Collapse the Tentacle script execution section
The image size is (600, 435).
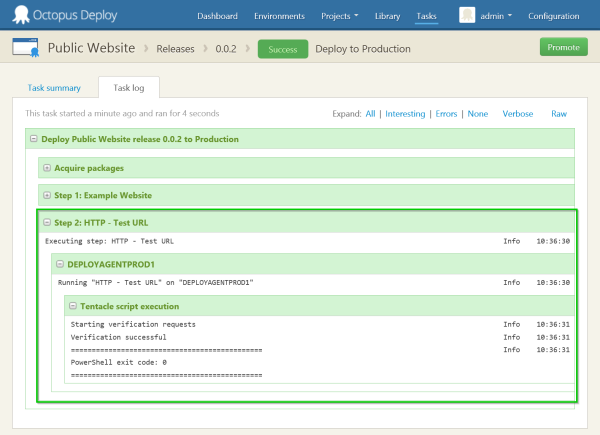(x=72, y=306)
